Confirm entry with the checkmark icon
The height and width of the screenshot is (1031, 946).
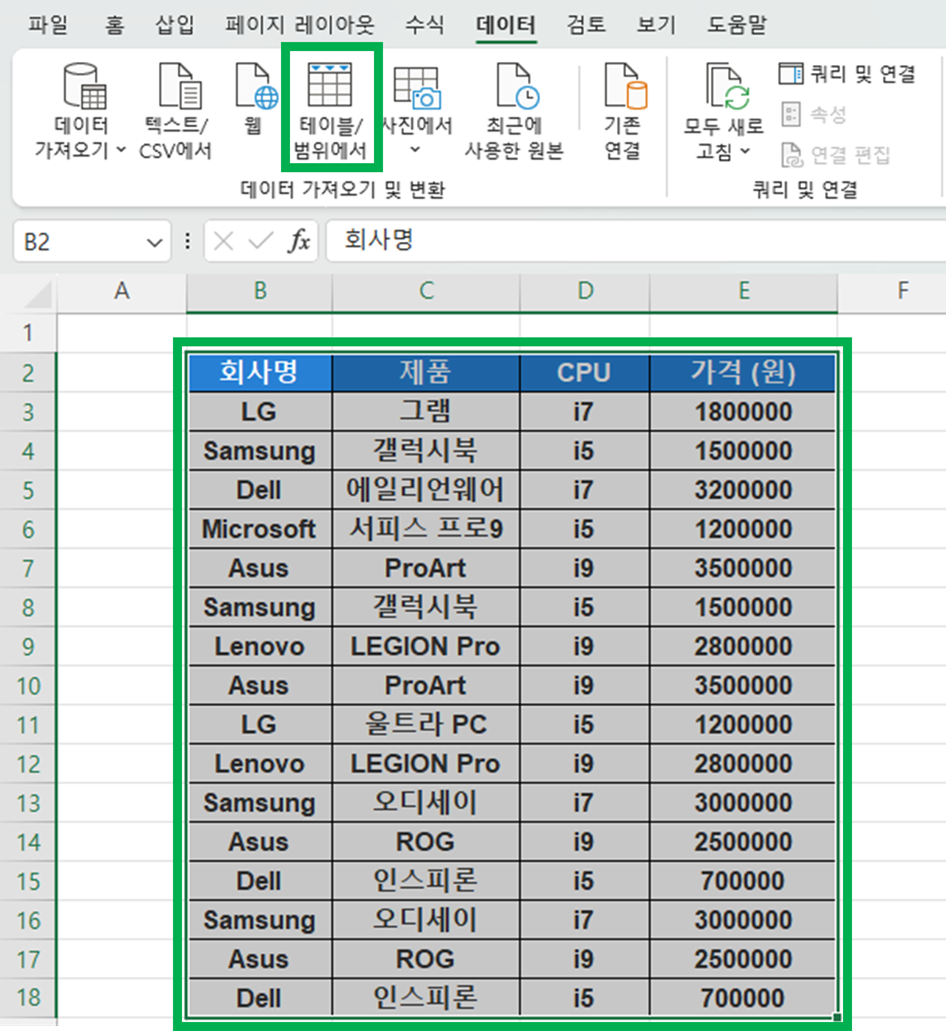click(x=261, y=241)
